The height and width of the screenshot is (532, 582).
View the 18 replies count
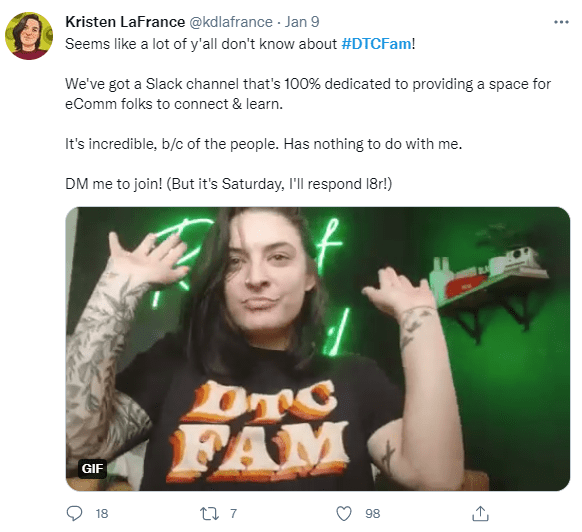click(x=102, y=513)
